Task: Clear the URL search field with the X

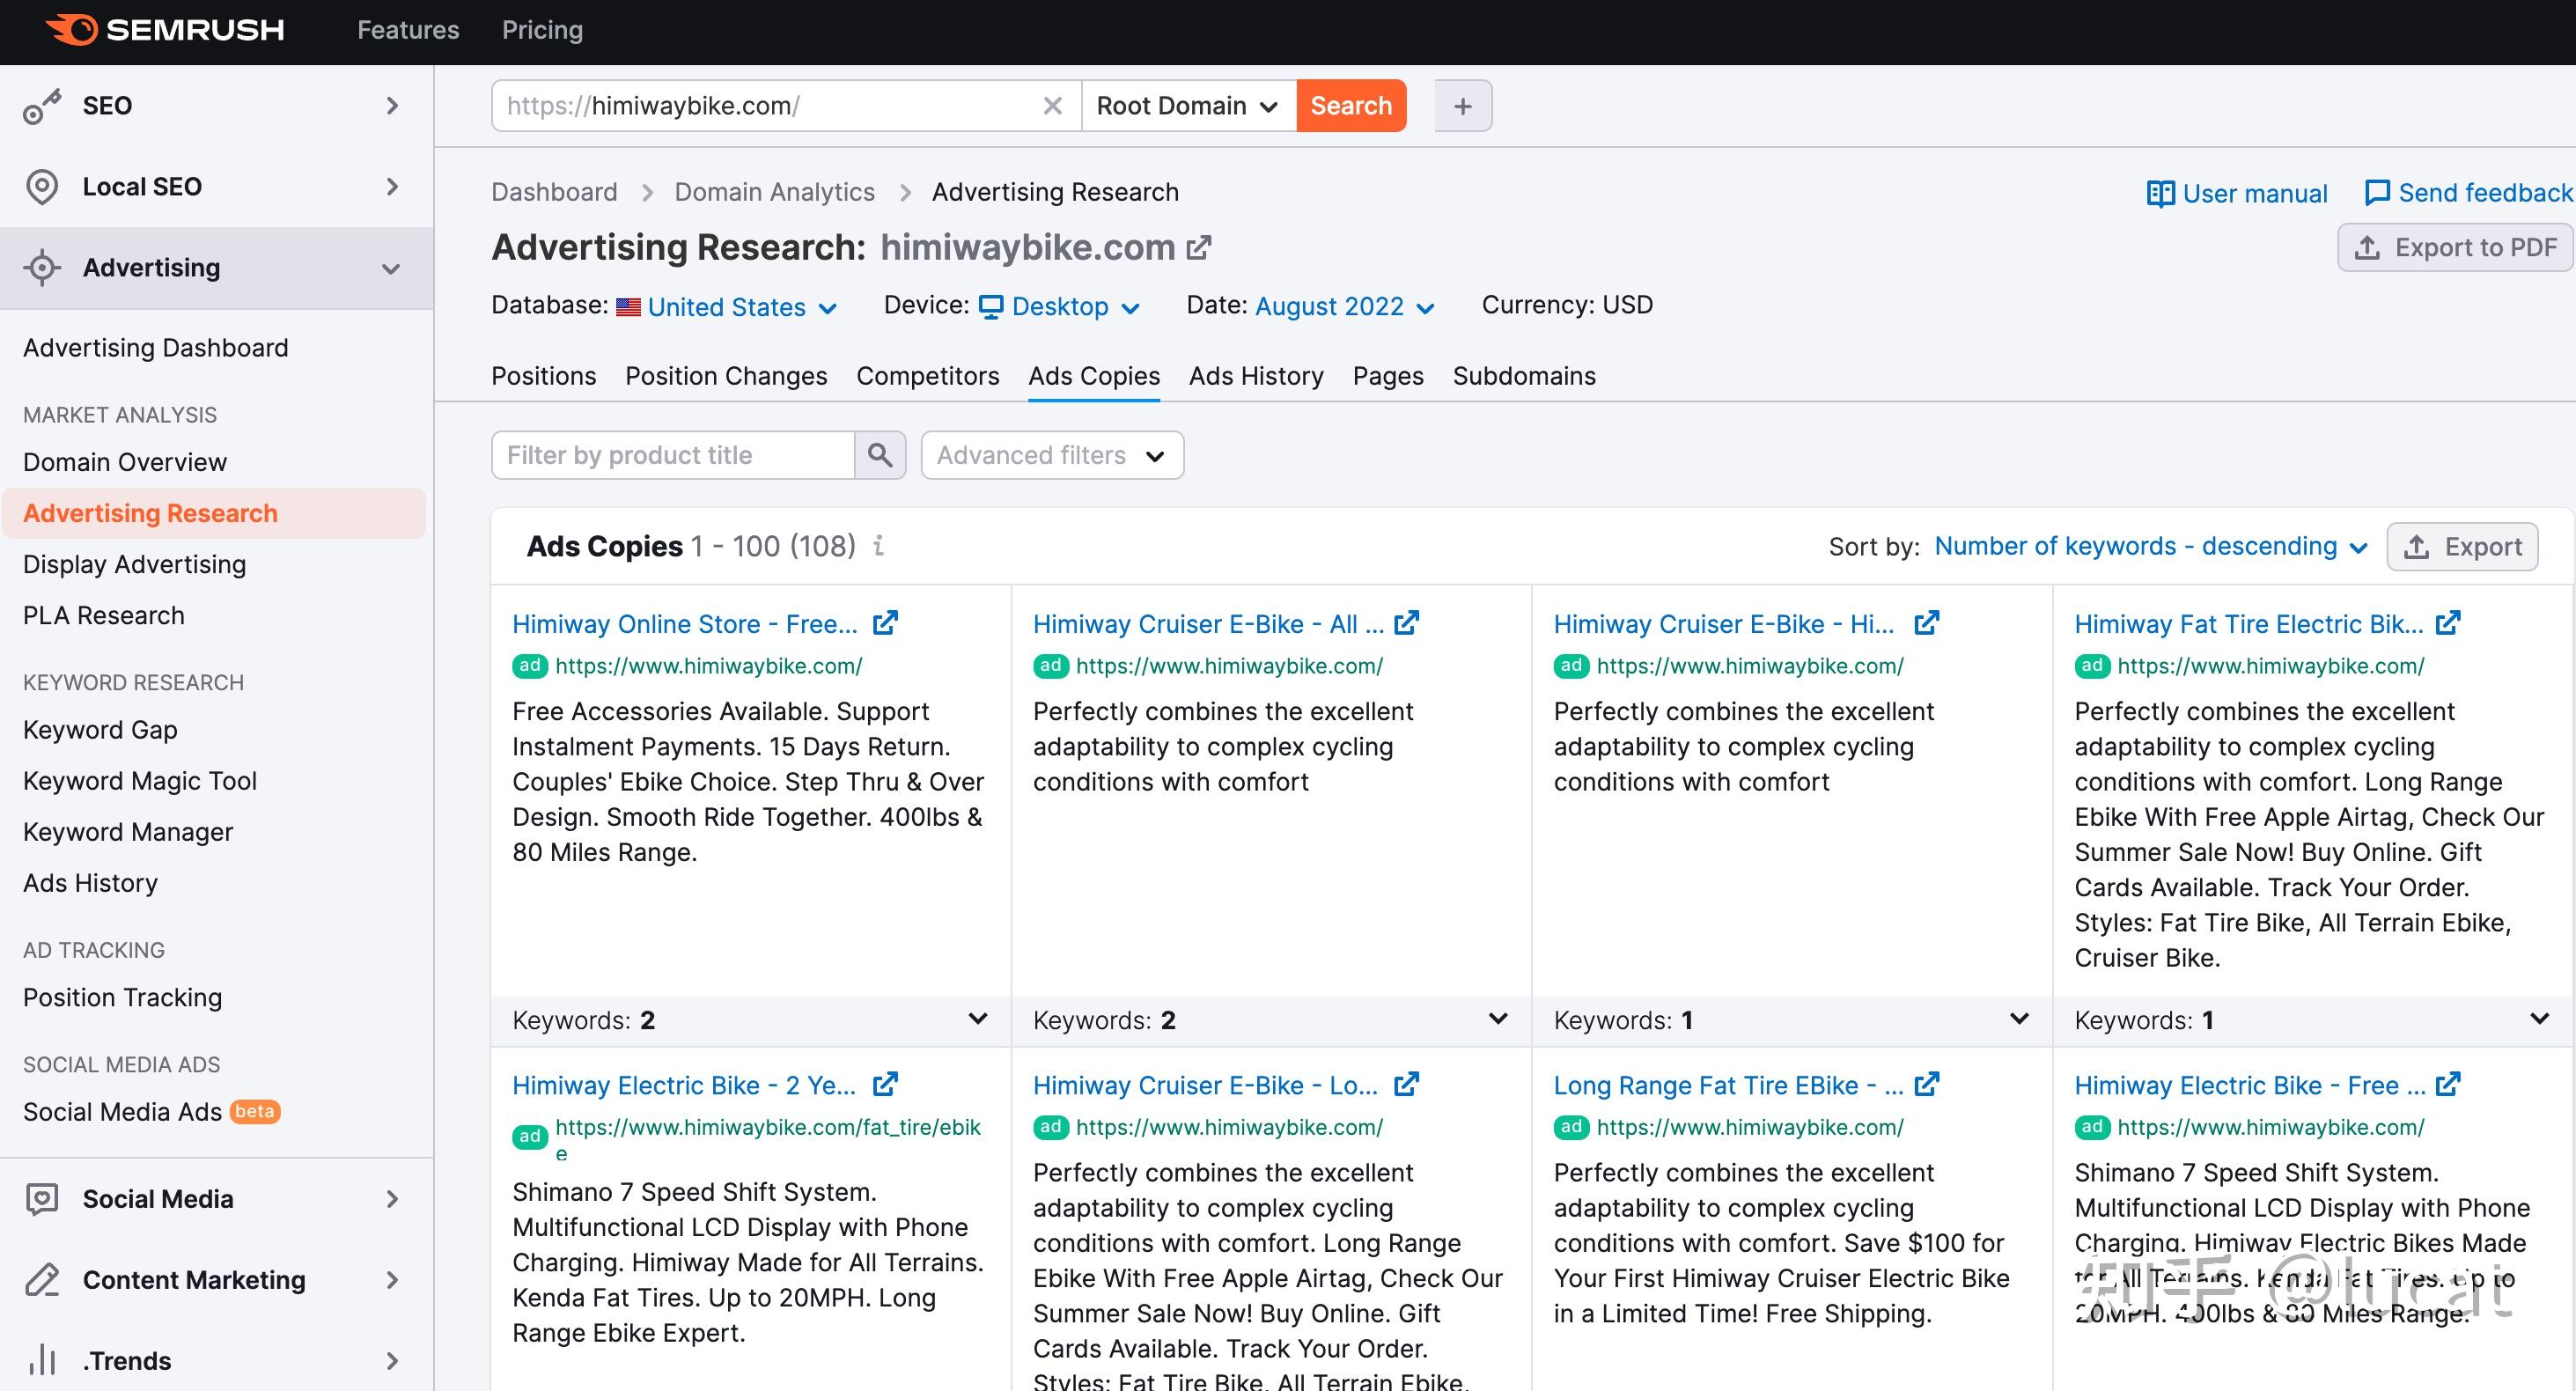Action: pyautogui.click(x=1052, y=105)
